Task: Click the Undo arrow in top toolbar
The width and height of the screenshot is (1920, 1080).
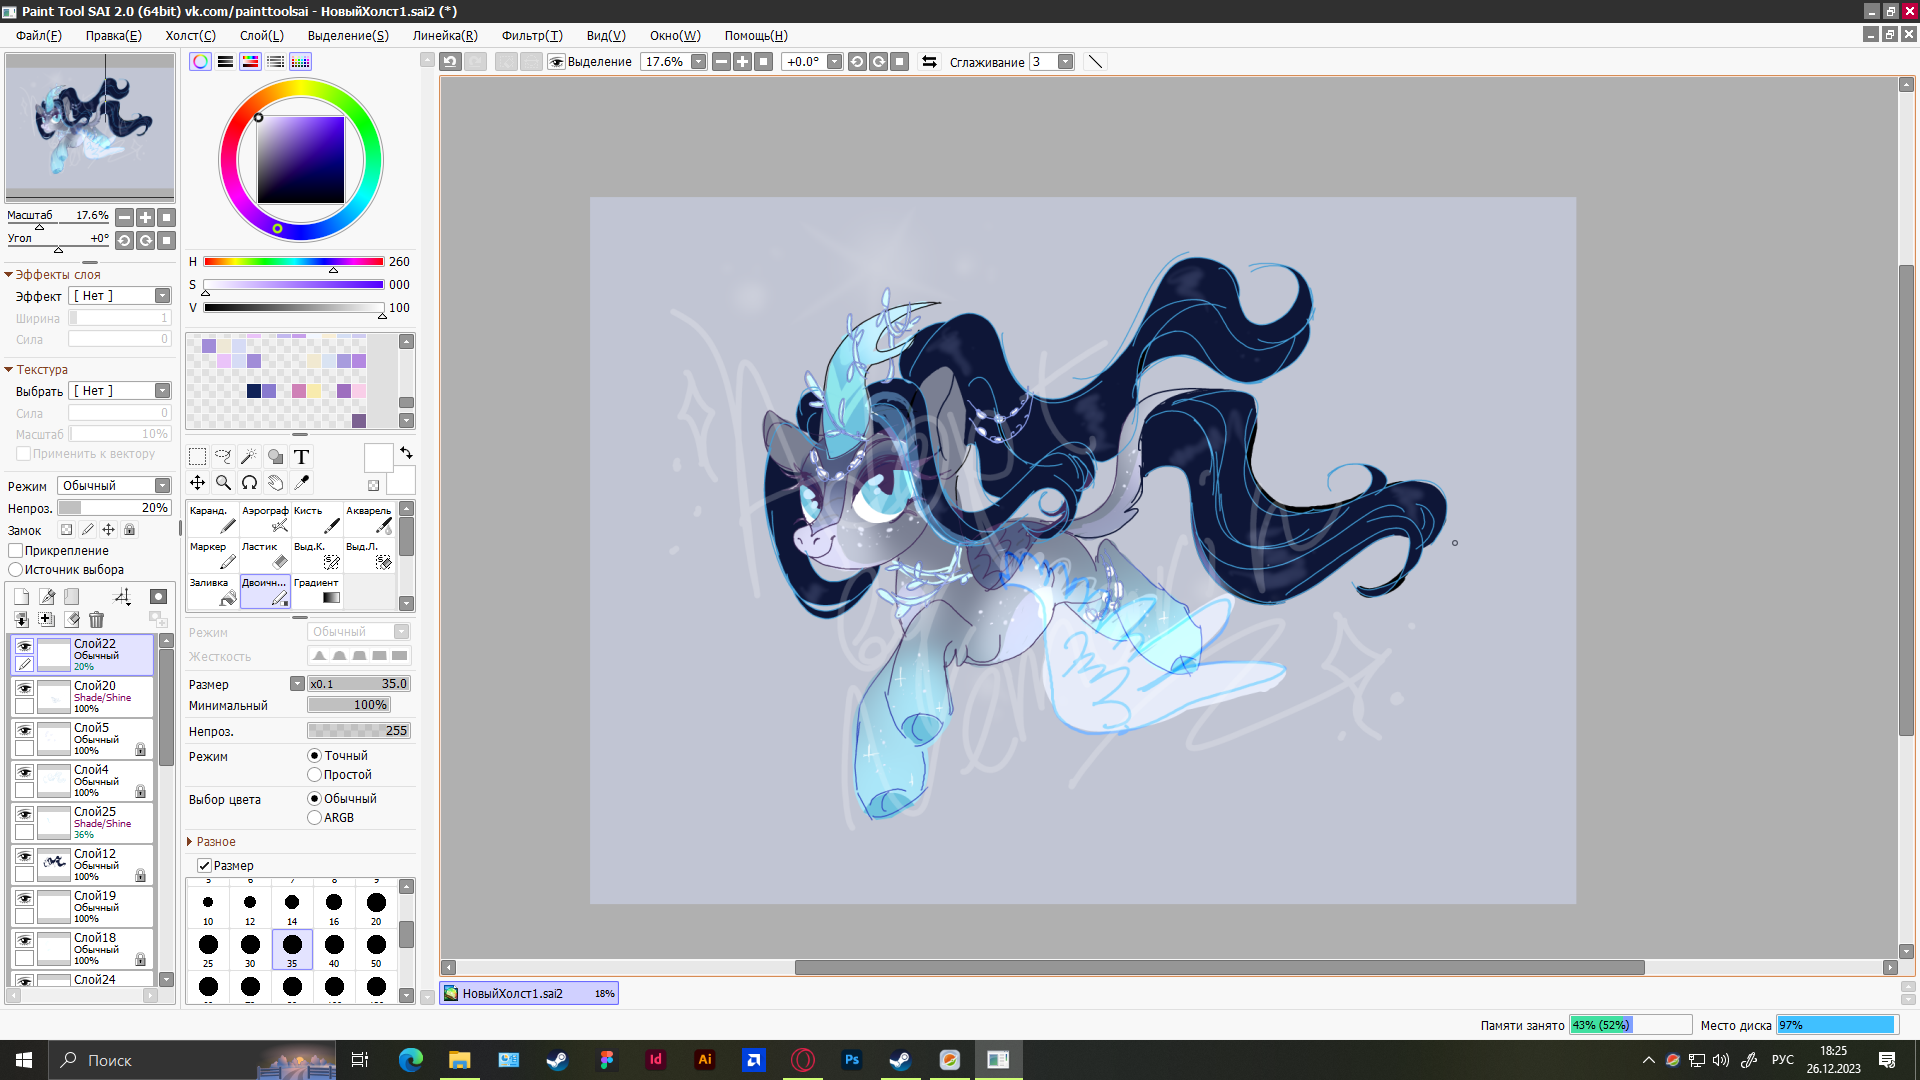Action: 450,62
